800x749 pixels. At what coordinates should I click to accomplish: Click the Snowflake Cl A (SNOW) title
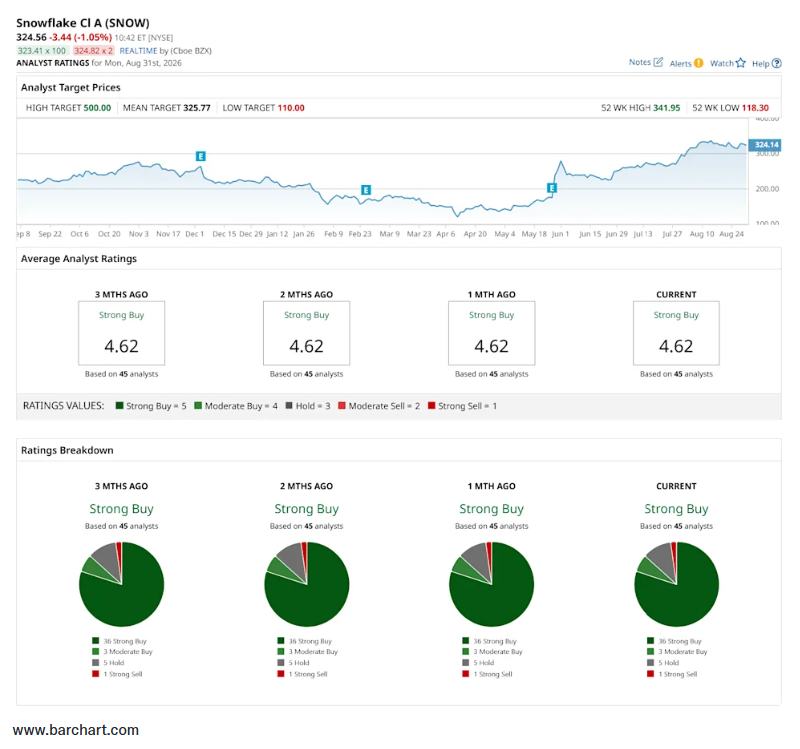click(x=83, y=23)
